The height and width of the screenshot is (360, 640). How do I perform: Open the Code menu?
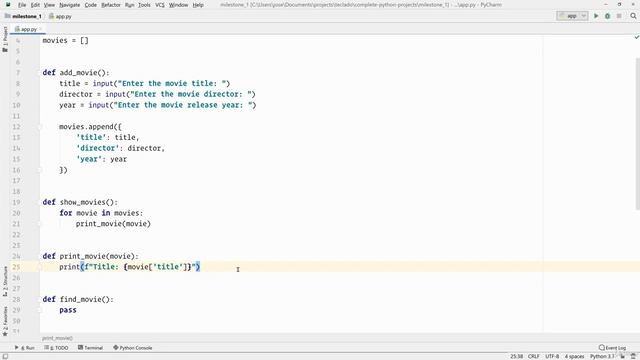point(91,5)
